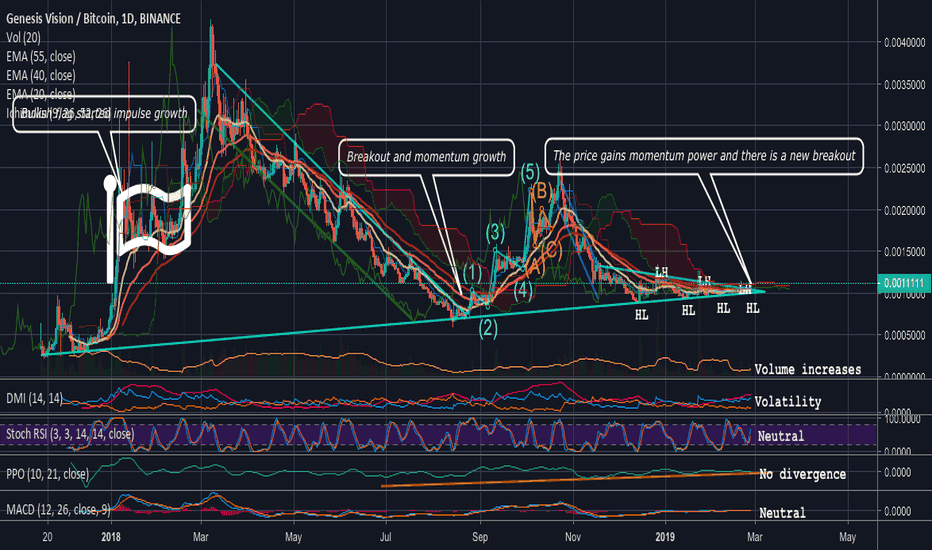Select the new breakout momentum power callout
This screenshot has height=550, width=932.
point(704,156)
